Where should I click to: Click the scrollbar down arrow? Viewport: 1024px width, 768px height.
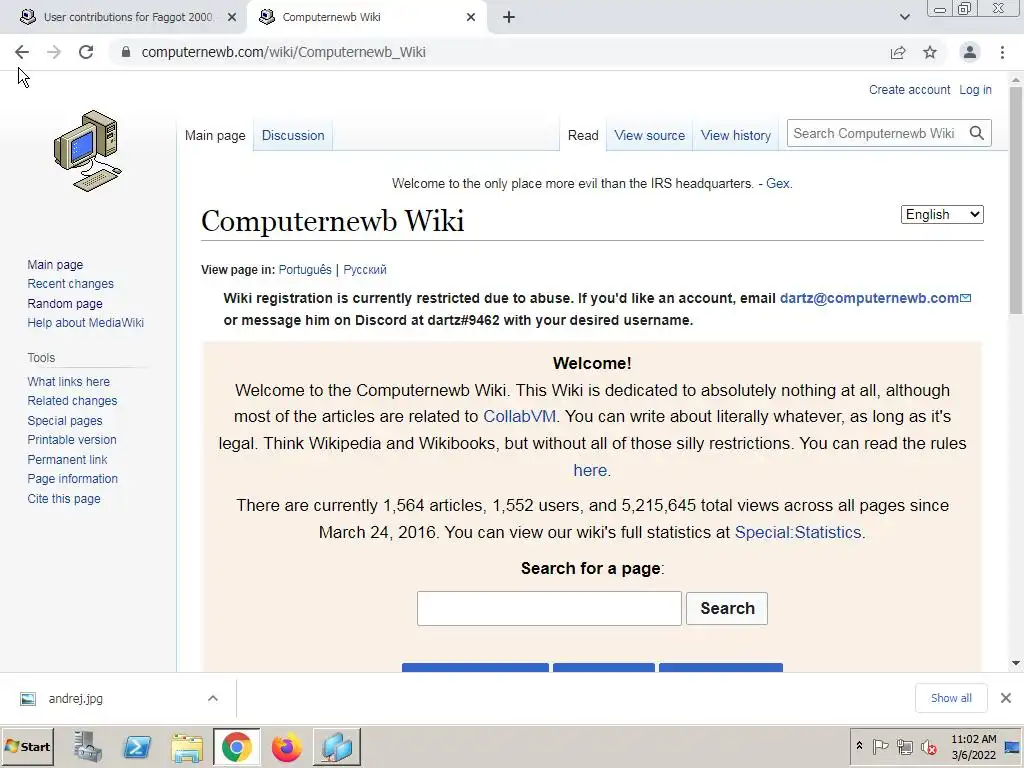1016,664
